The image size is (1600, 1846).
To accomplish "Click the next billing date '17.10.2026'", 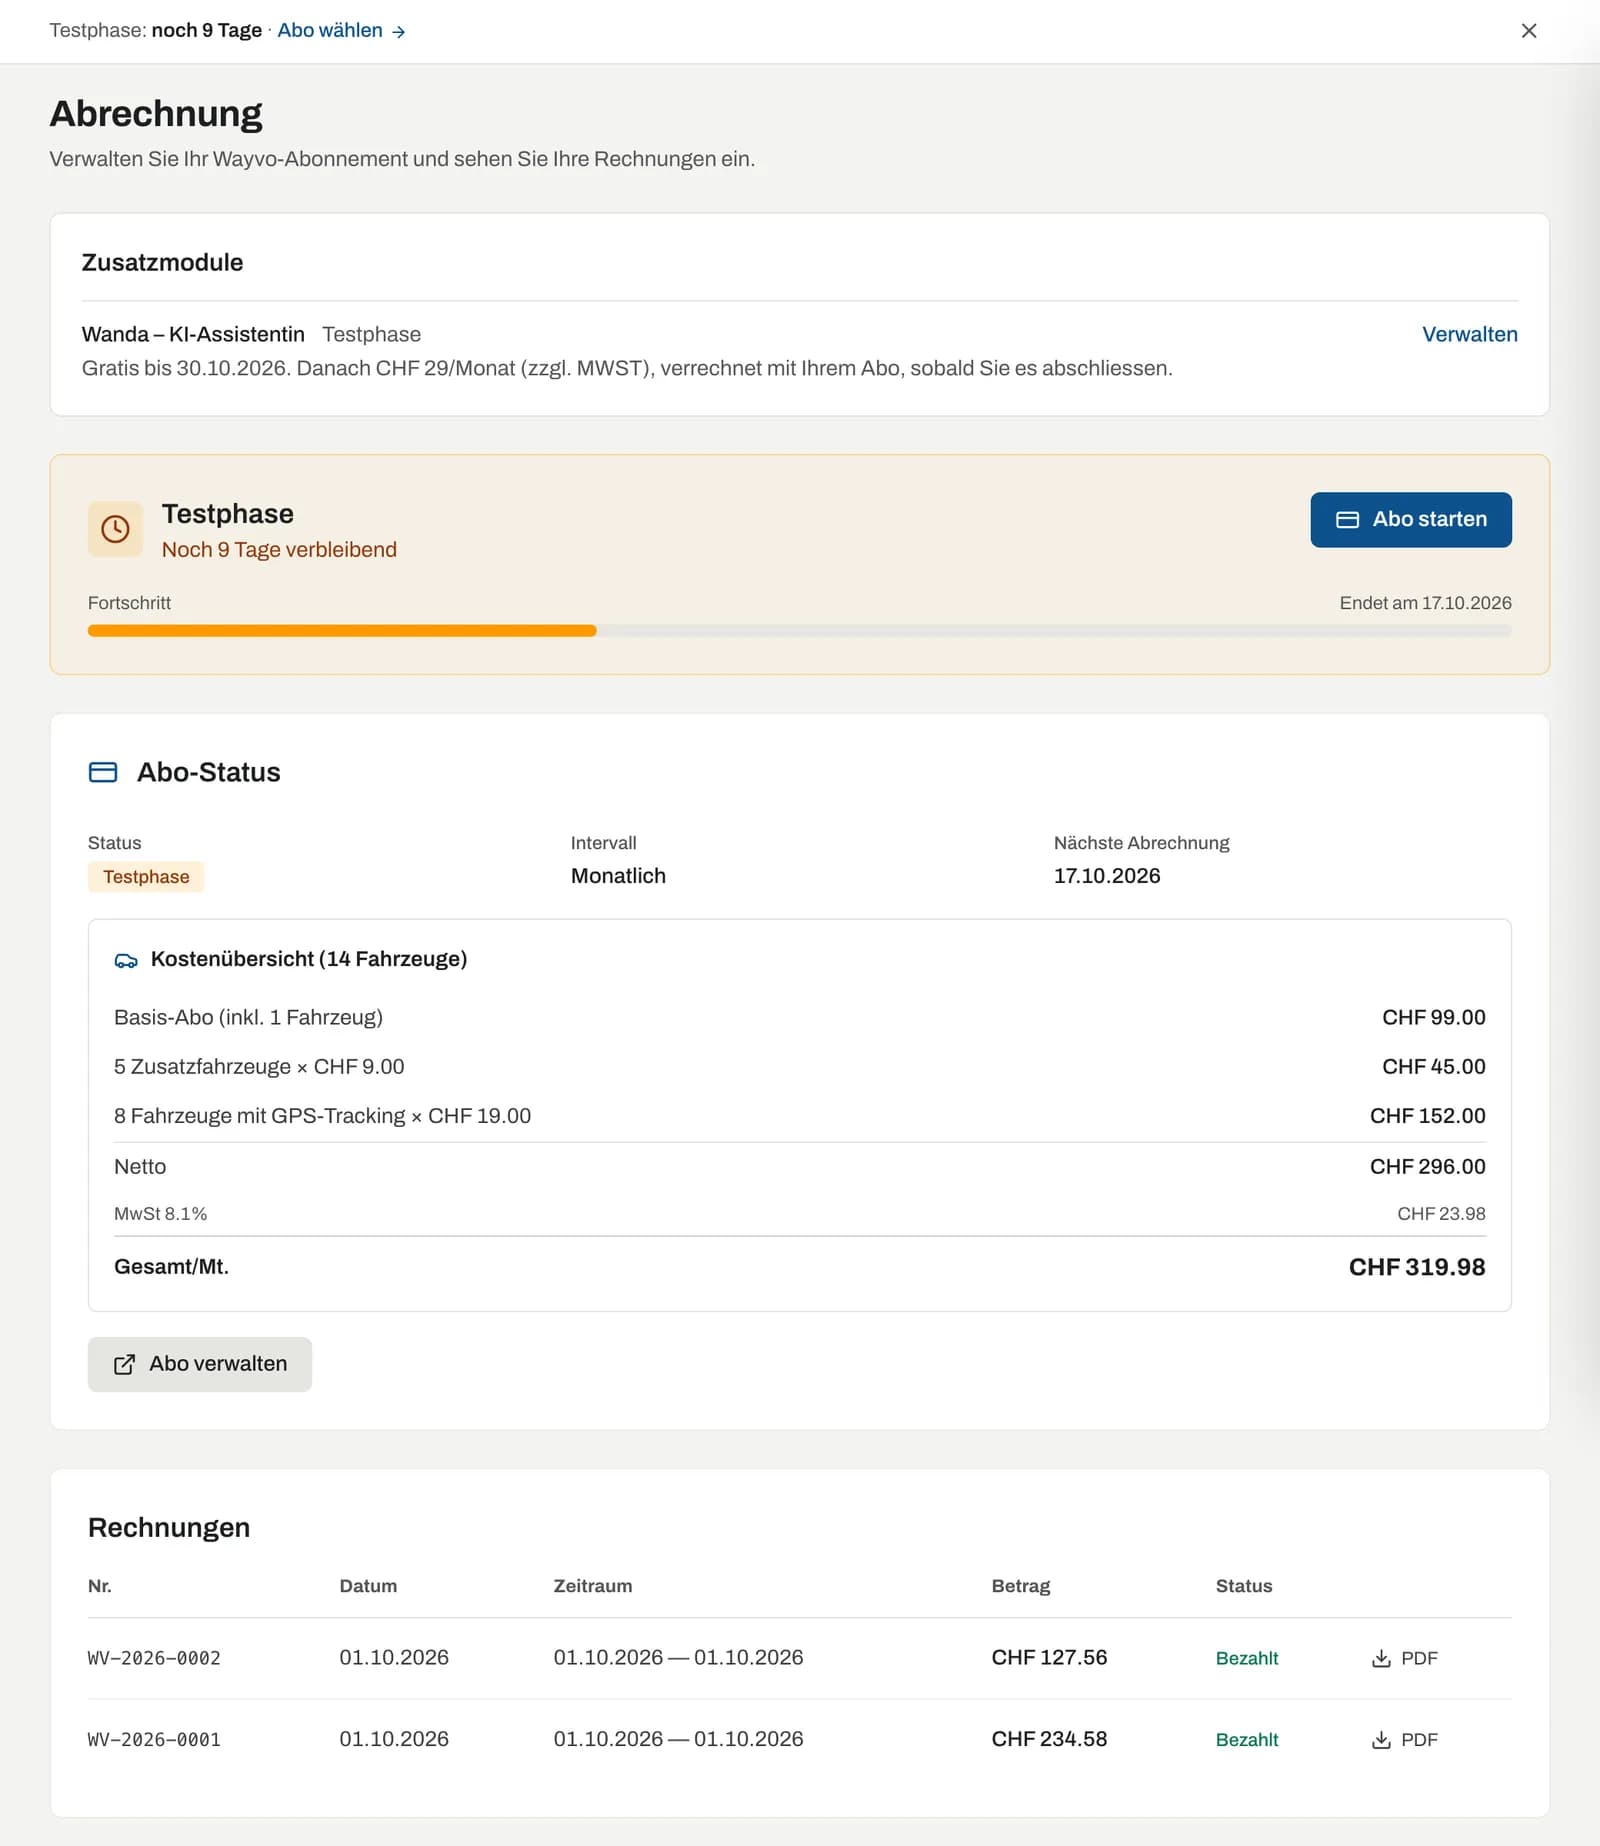I will (1106, 876).
